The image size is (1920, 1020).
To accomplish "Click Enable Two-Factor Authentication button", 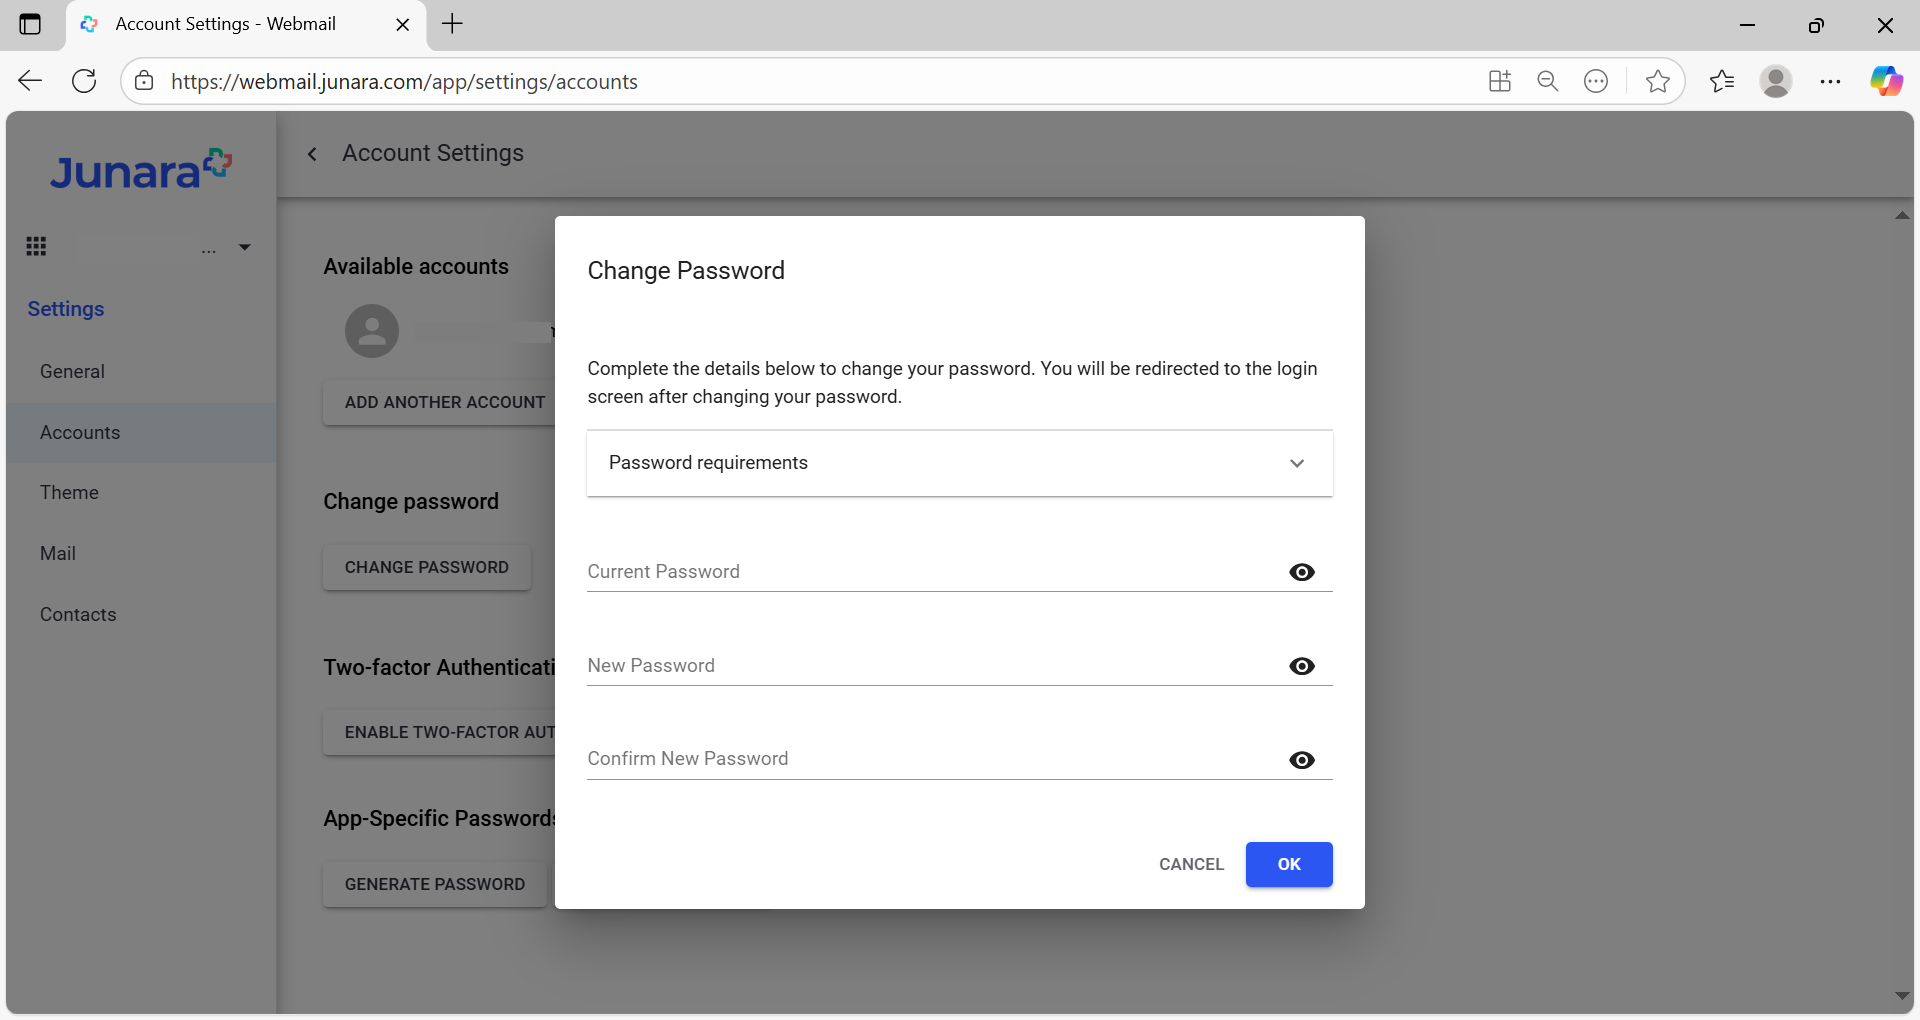I will coord(439,732).
